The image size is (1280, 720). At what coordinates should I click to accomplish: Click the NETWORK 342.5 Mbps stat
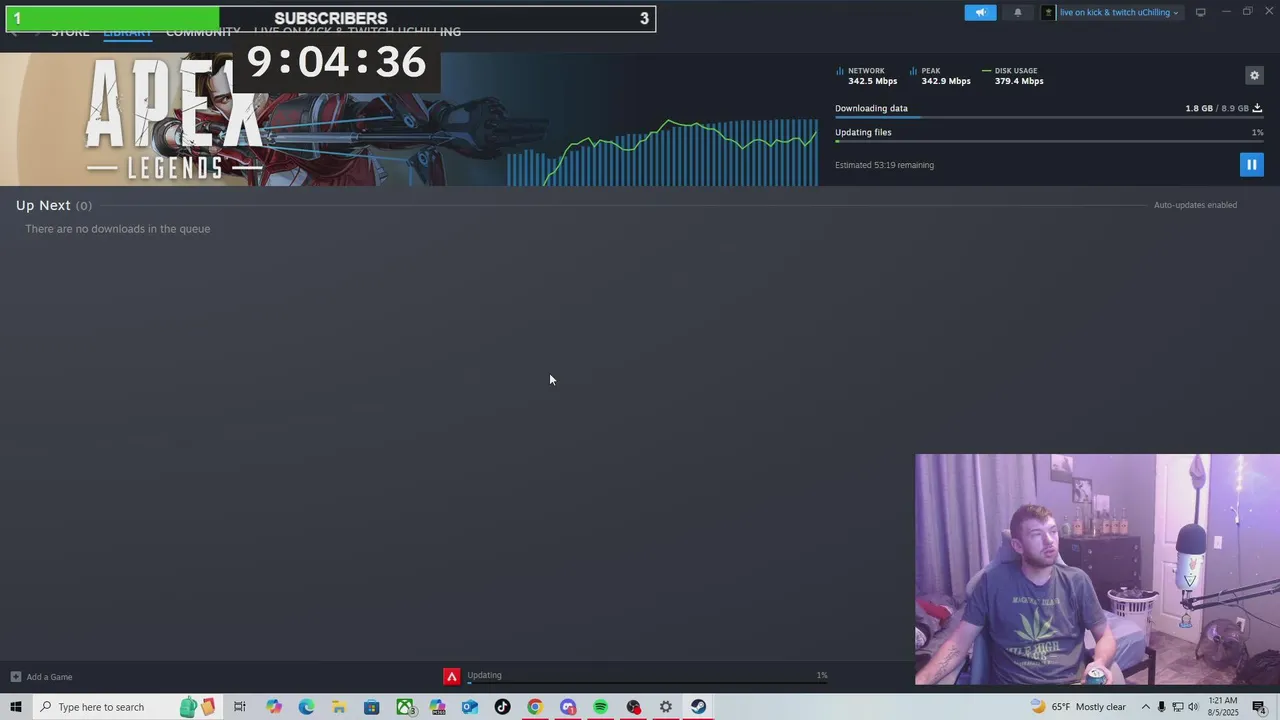(x=866, y=76)
